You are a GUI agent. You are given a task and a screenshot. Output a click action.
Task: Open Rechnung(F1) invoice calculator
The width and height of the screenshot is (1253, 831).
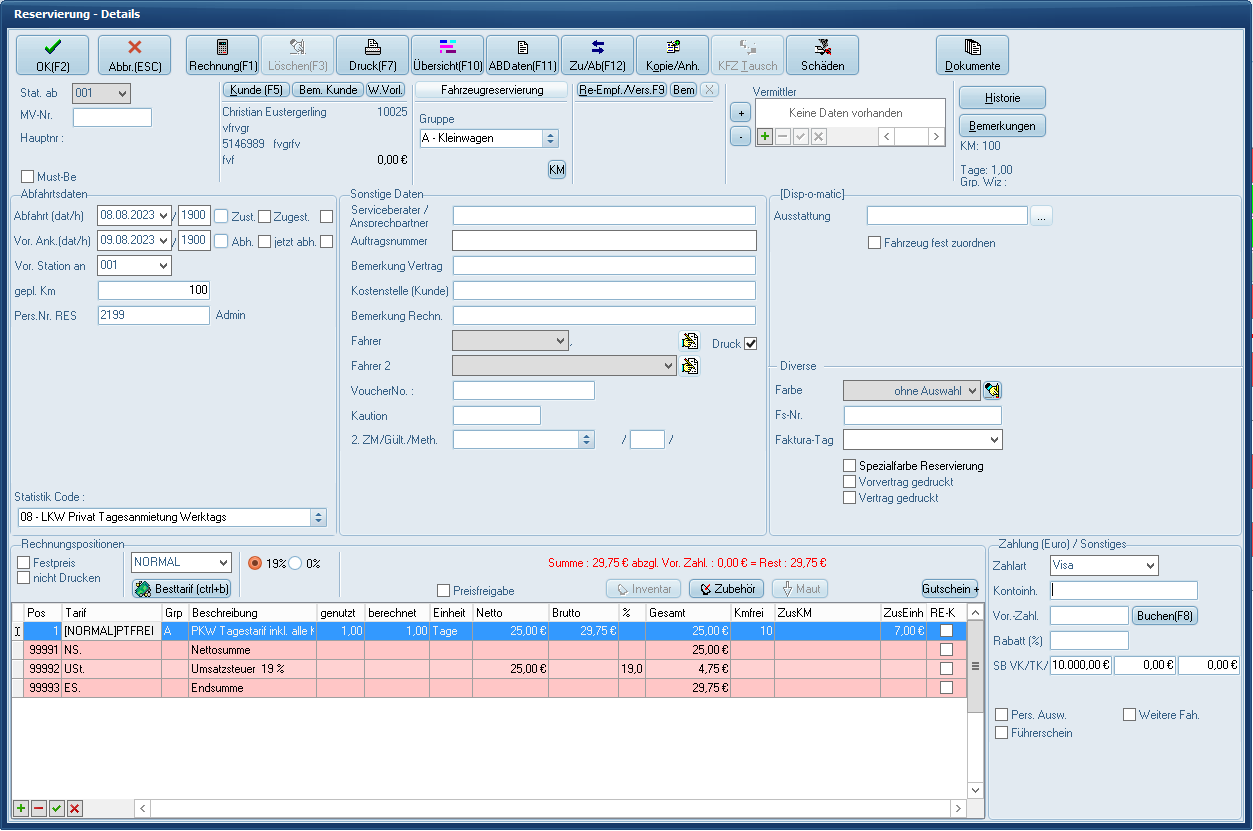222,55
